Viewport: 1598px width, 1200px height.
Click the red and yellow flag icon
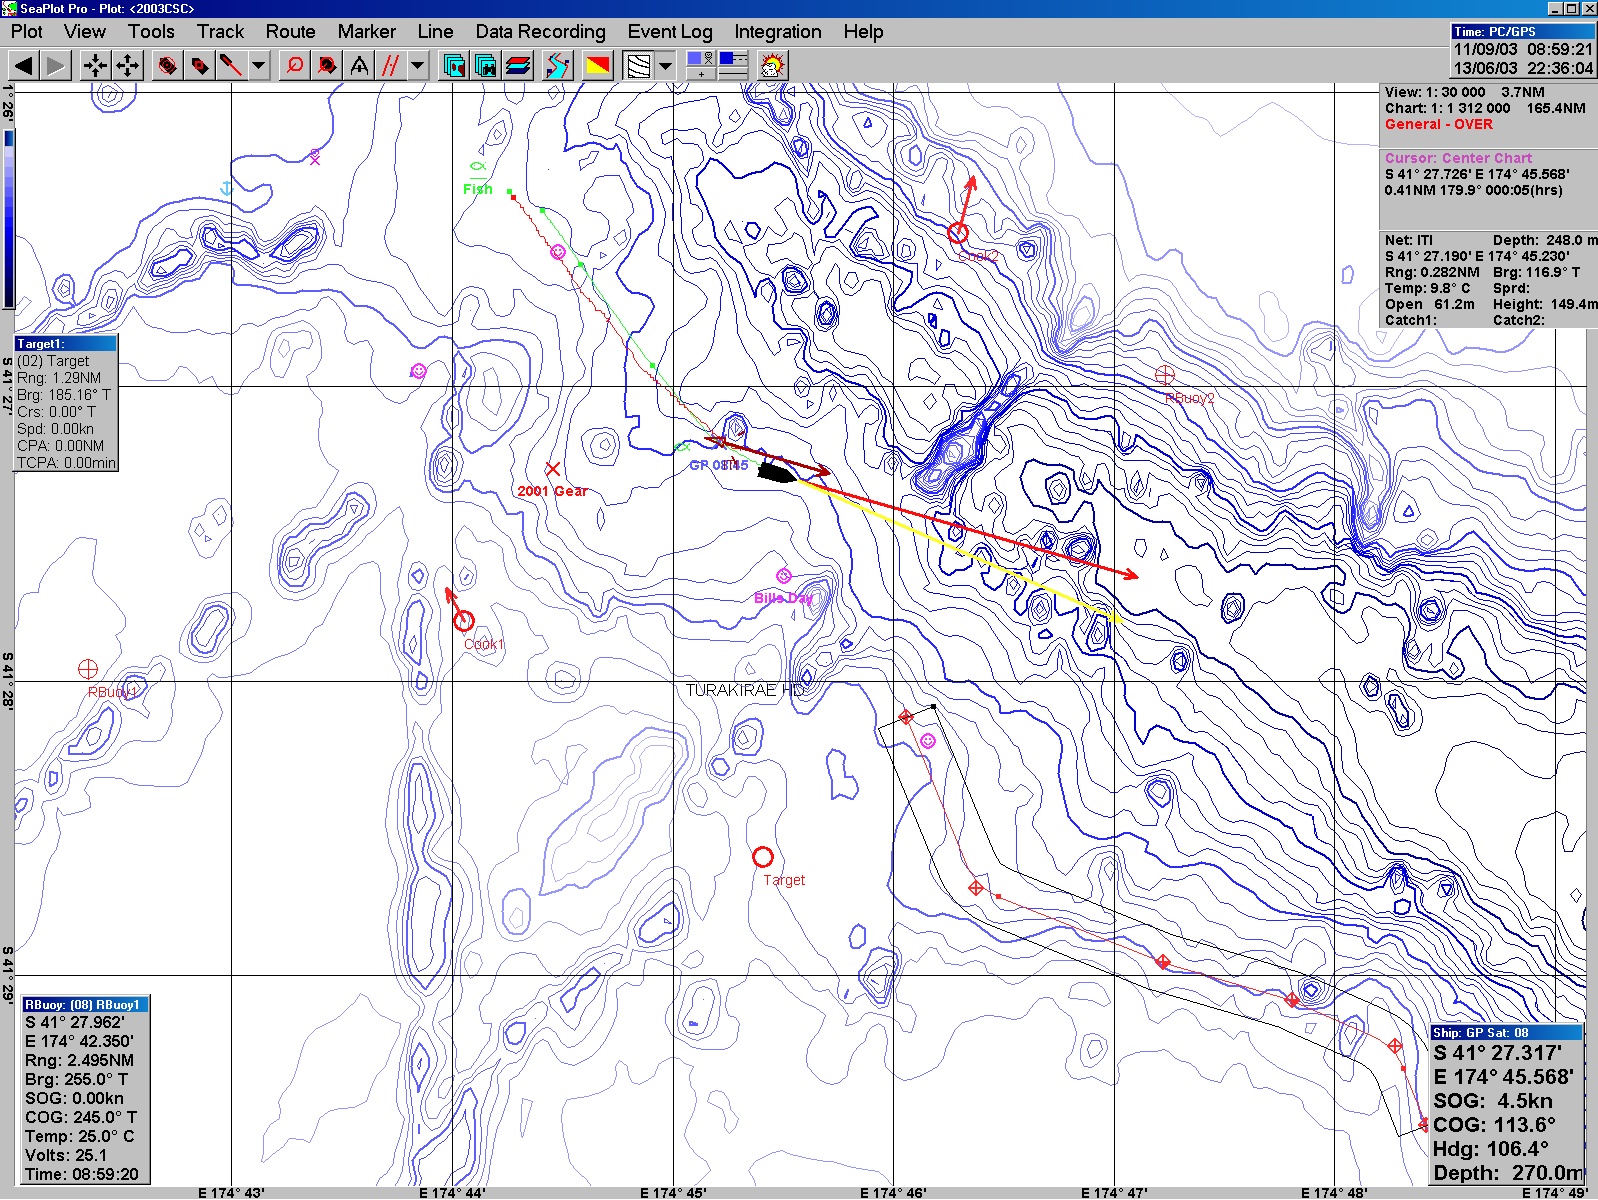tap(598, 66)
